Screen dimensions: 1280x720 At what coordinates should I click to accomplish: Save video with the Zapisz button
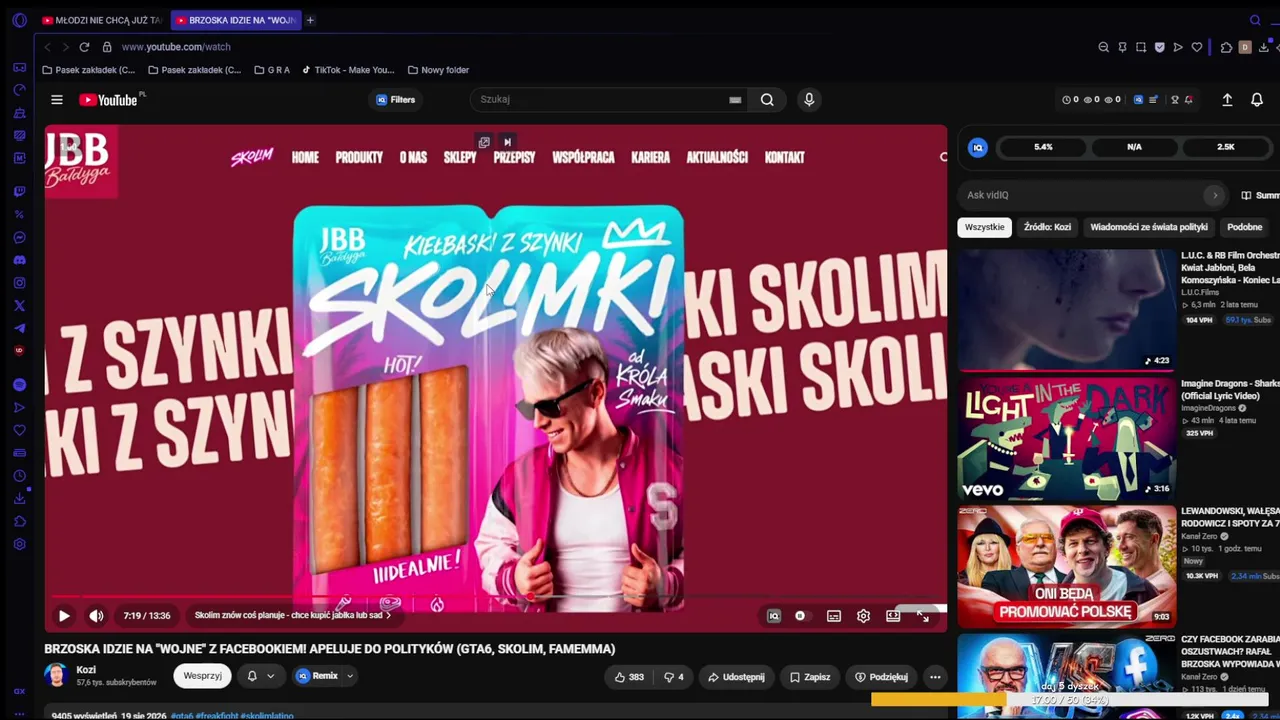(810, 677)
